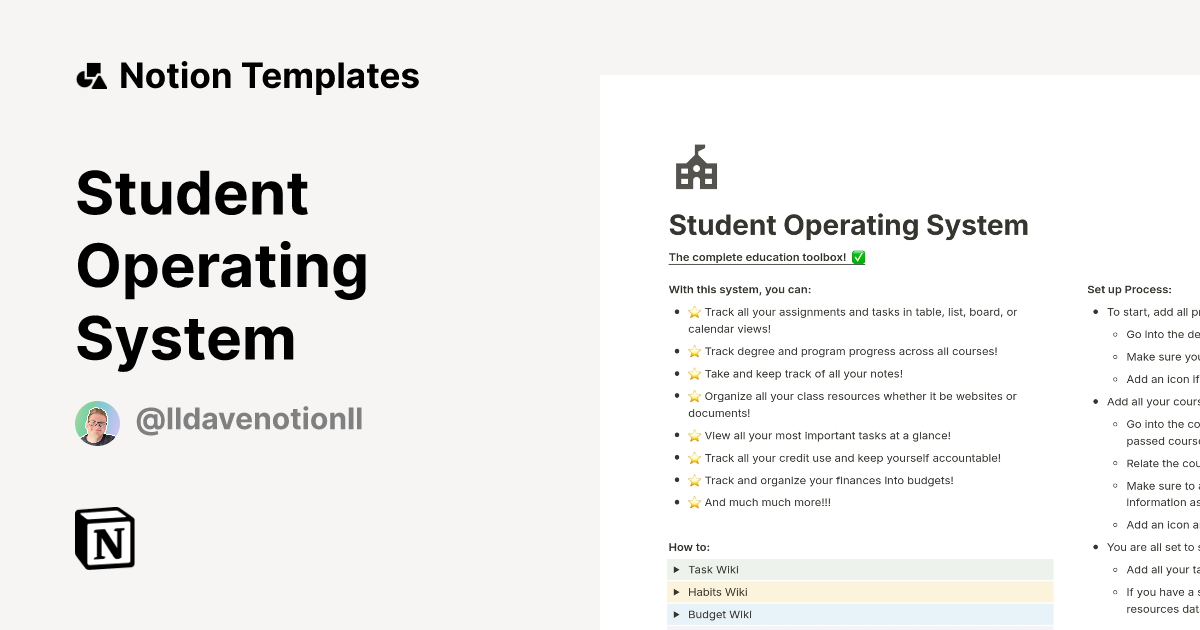
Task: Click the star emoji beside degree progress bullet
Action: [x=694, y=351]
